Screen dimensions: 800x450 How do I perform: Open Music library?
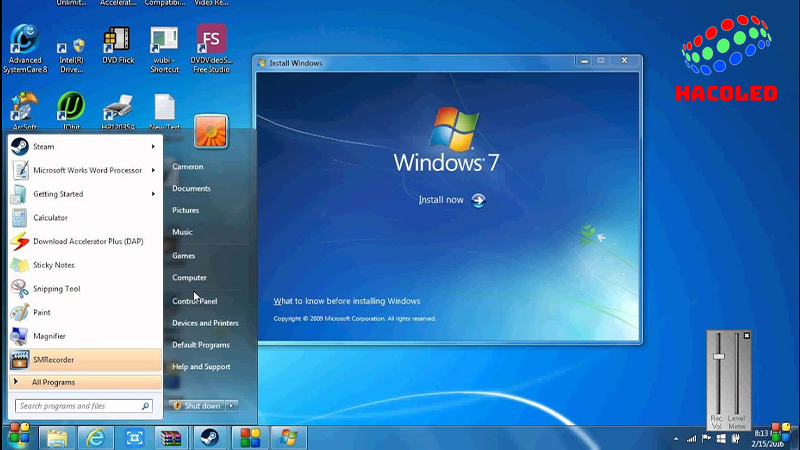[182, 232]
